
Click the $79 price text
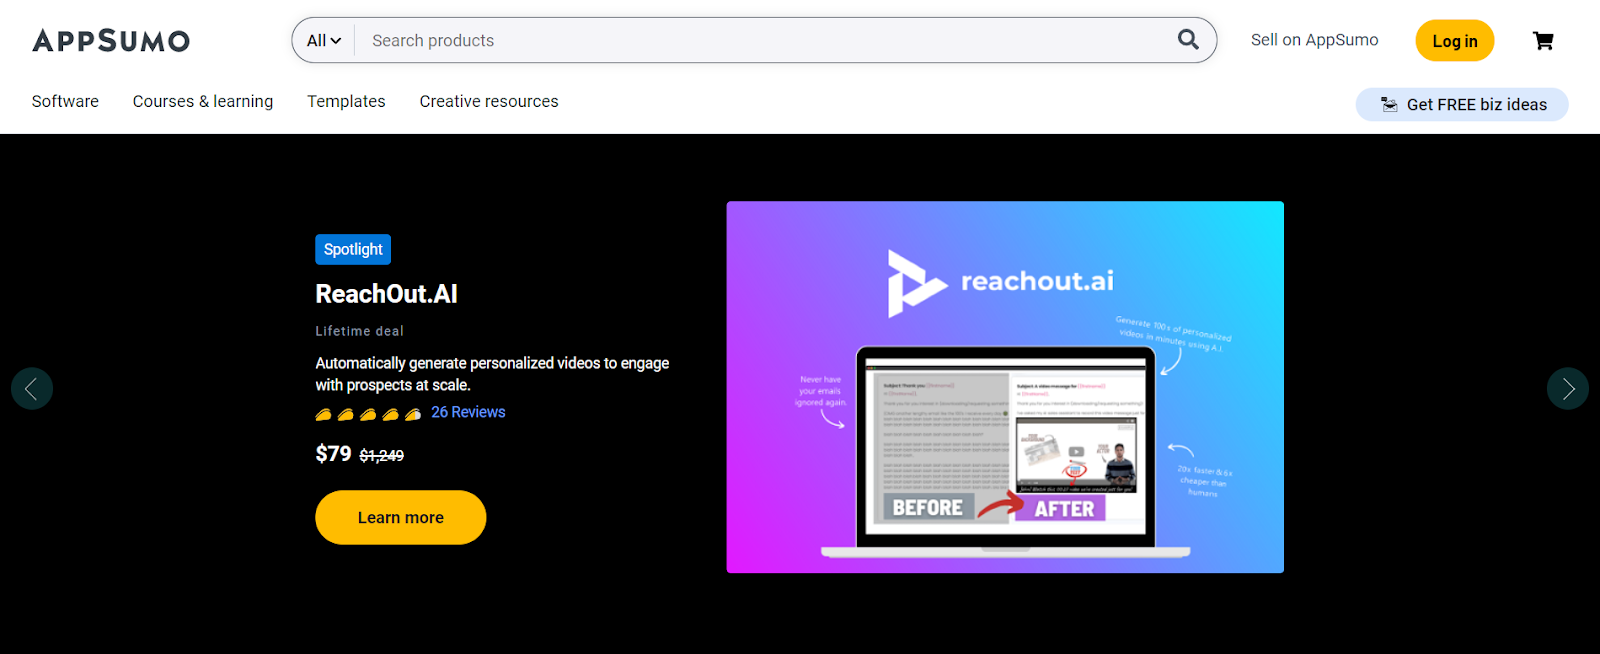333,454
